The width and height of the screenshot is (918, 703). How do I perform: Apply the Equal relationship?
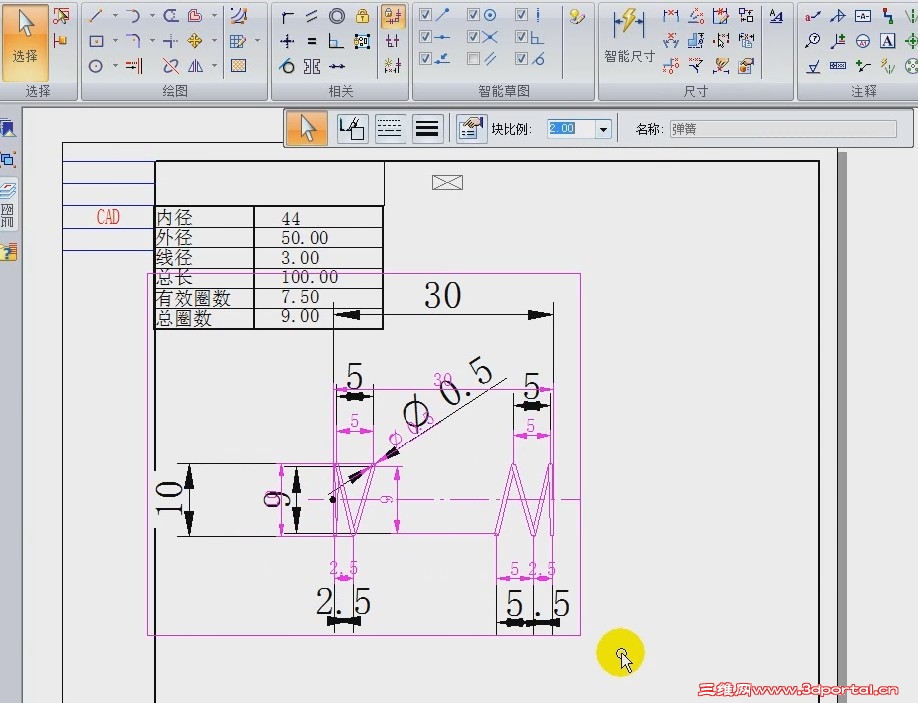(x=311, y=41)
